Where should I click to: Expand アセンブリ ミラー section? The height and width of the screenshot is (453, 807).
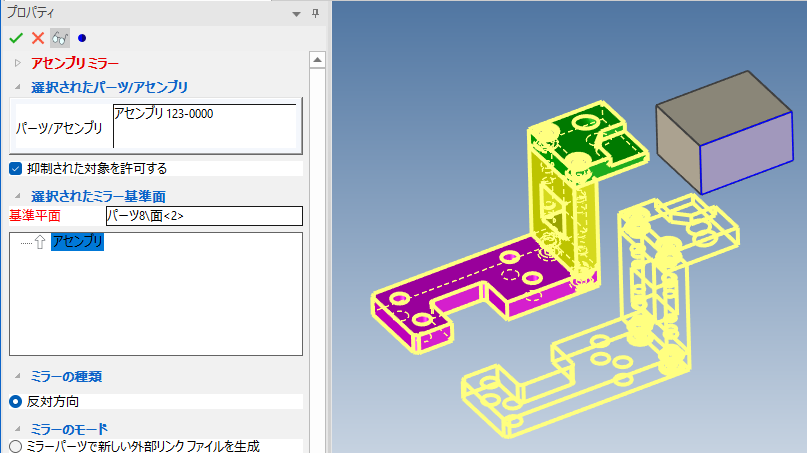[17, 63]
